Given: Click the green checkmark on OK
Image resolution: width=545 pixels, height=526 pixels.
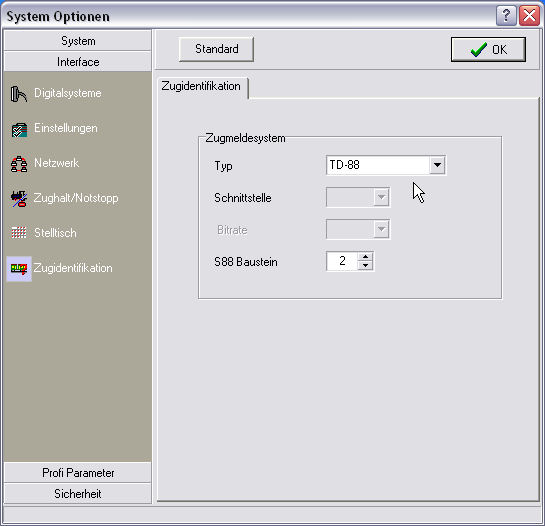Looking at the screenshot, I should pyautogui.click(x=479, y=50).
